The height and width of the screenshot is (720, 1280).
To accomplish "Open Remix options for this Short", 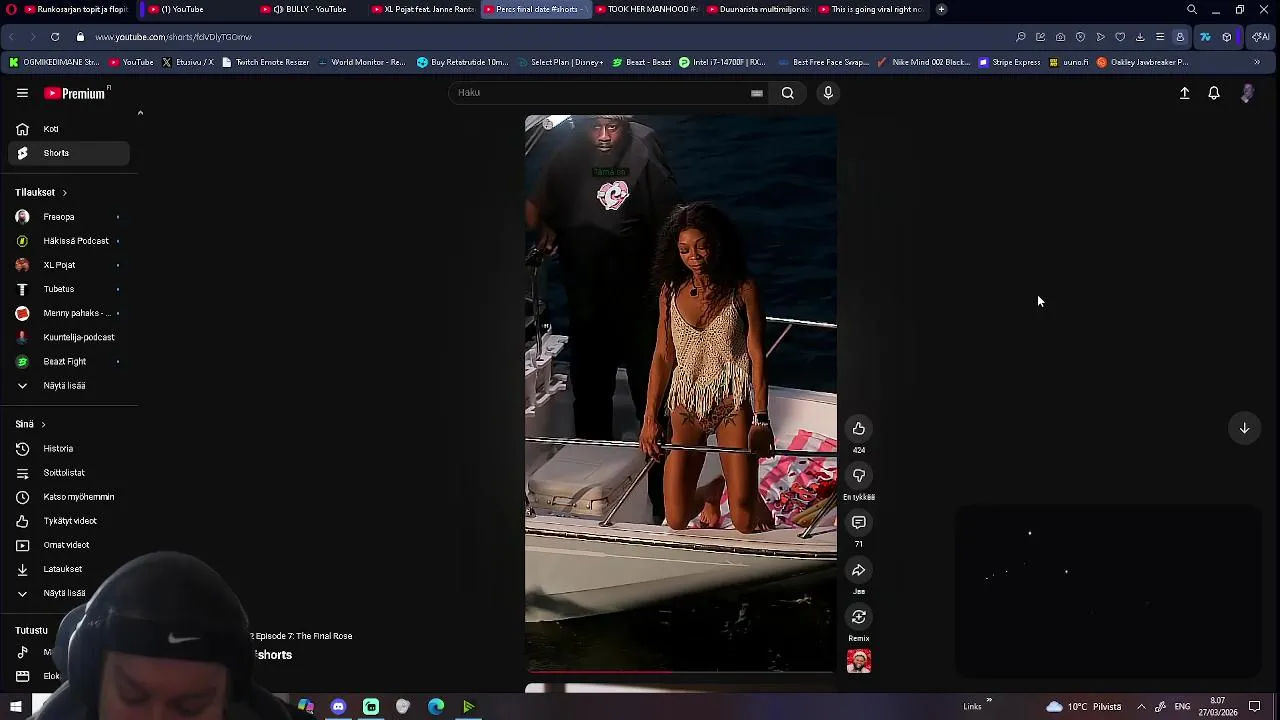I will [x=858, y=617].
